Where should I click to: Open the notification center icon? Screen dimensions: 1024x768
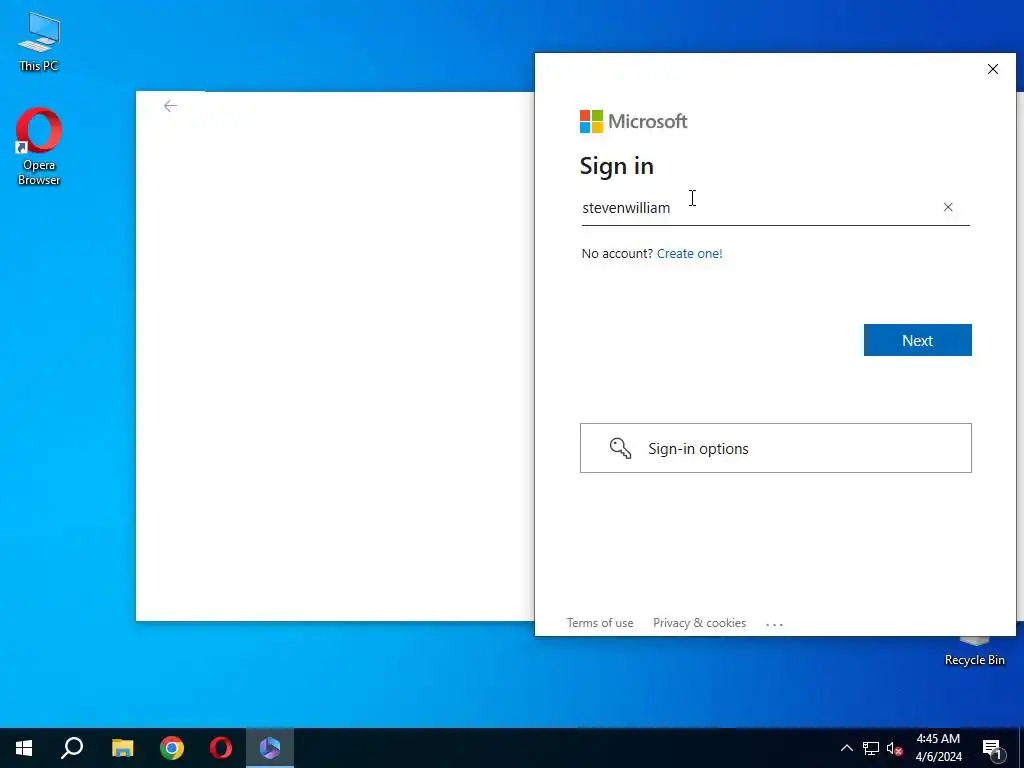993,749
